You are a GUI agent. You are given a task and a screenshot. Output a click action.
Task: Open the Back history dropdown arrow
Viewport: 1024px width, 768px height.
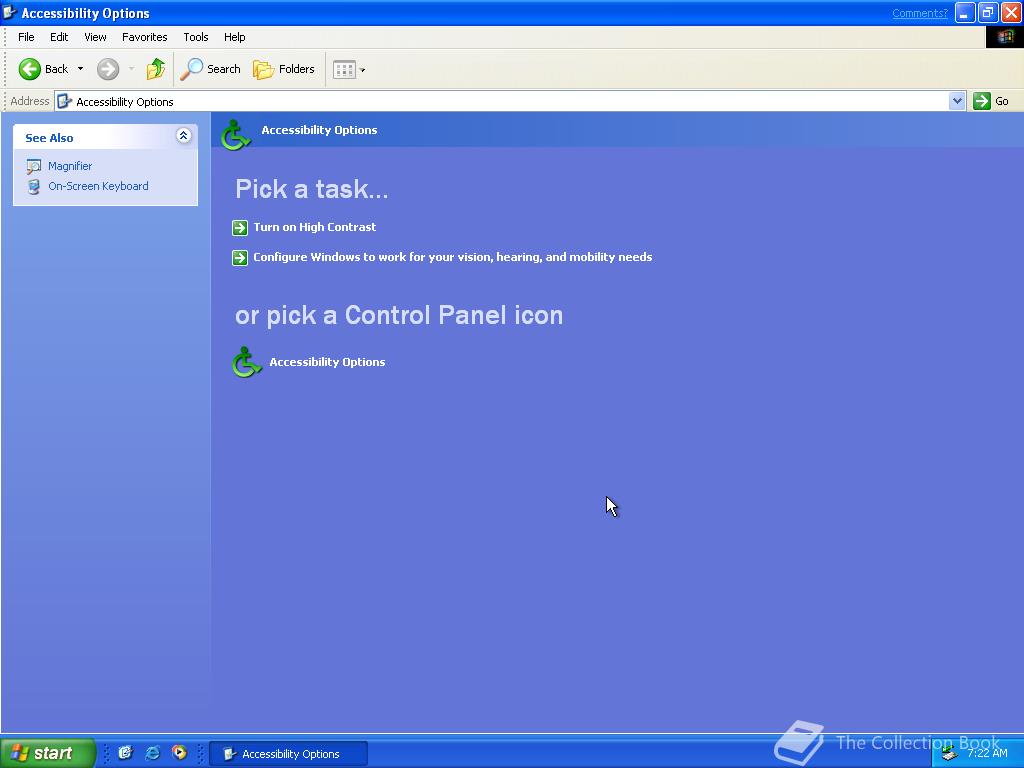coord(80,69)
